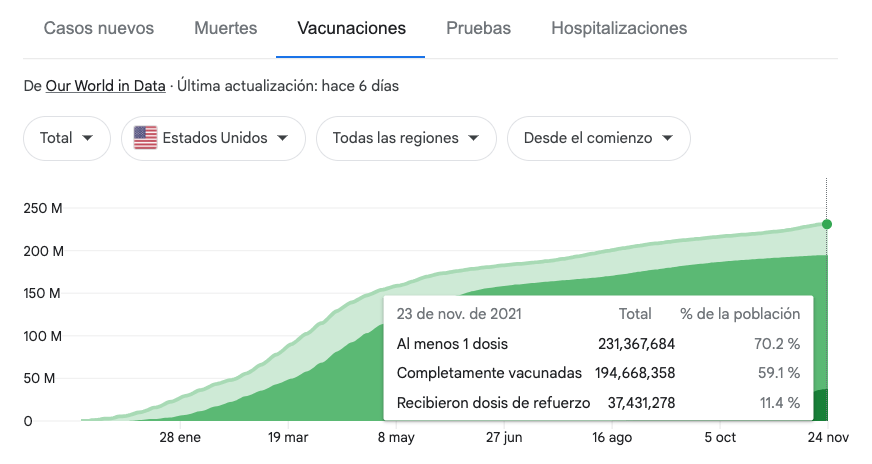The width and height of the screenshot is (872, 464).
Task: Open the Desde el comienzo time range dropdown
Action: point(598,138)
